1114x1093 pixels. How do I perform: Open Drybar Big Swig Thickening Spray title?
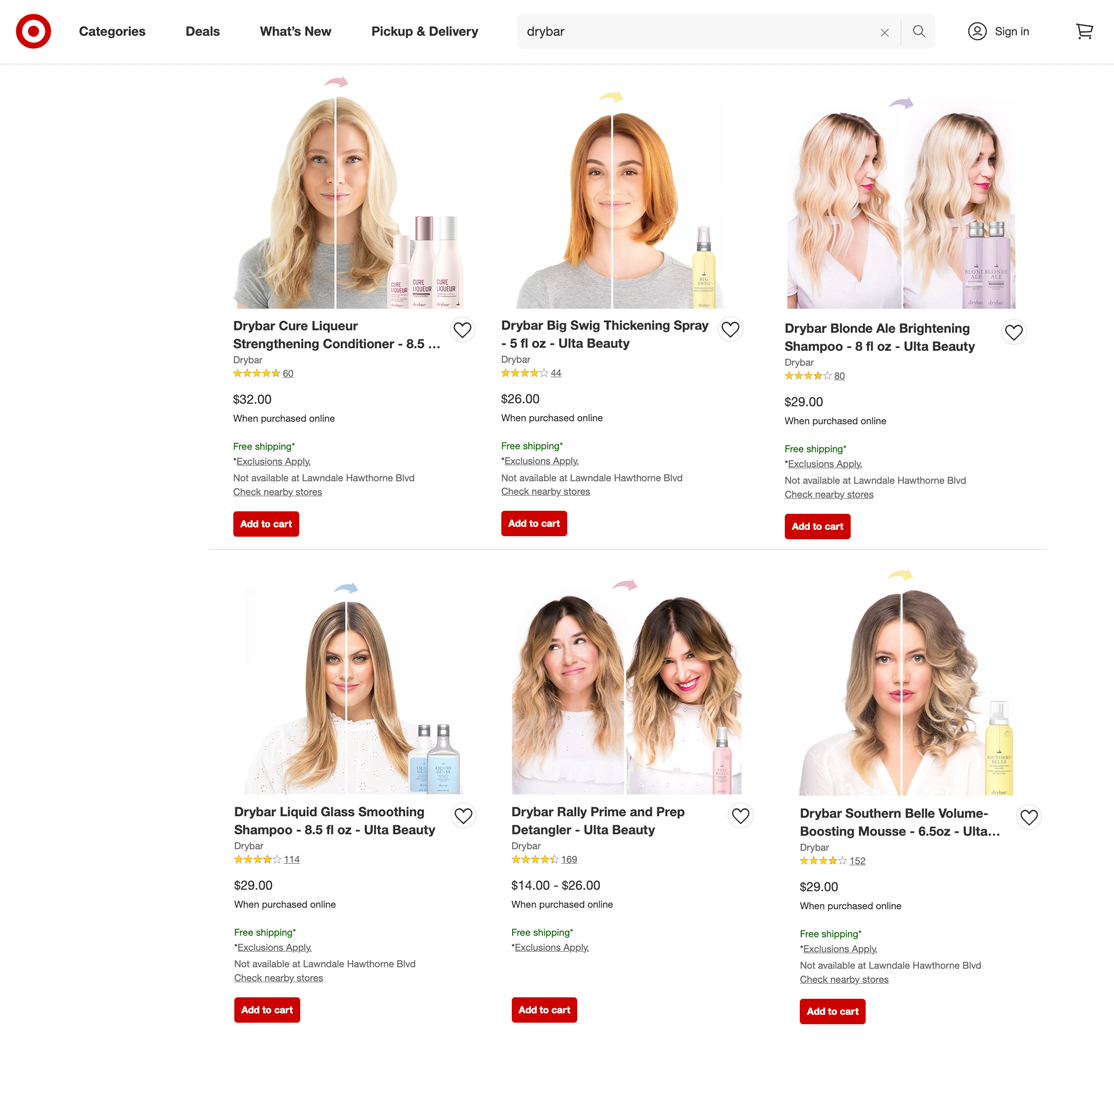(605, 334)
